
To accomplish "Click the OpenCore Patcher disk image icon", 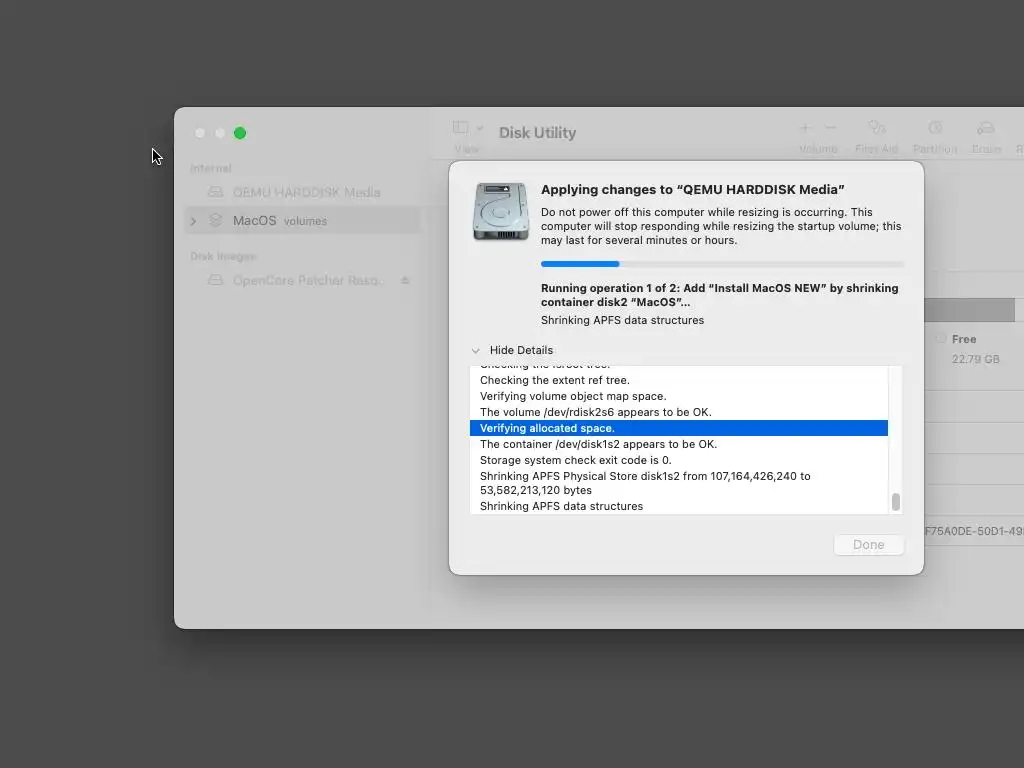I will pos(216,280).
